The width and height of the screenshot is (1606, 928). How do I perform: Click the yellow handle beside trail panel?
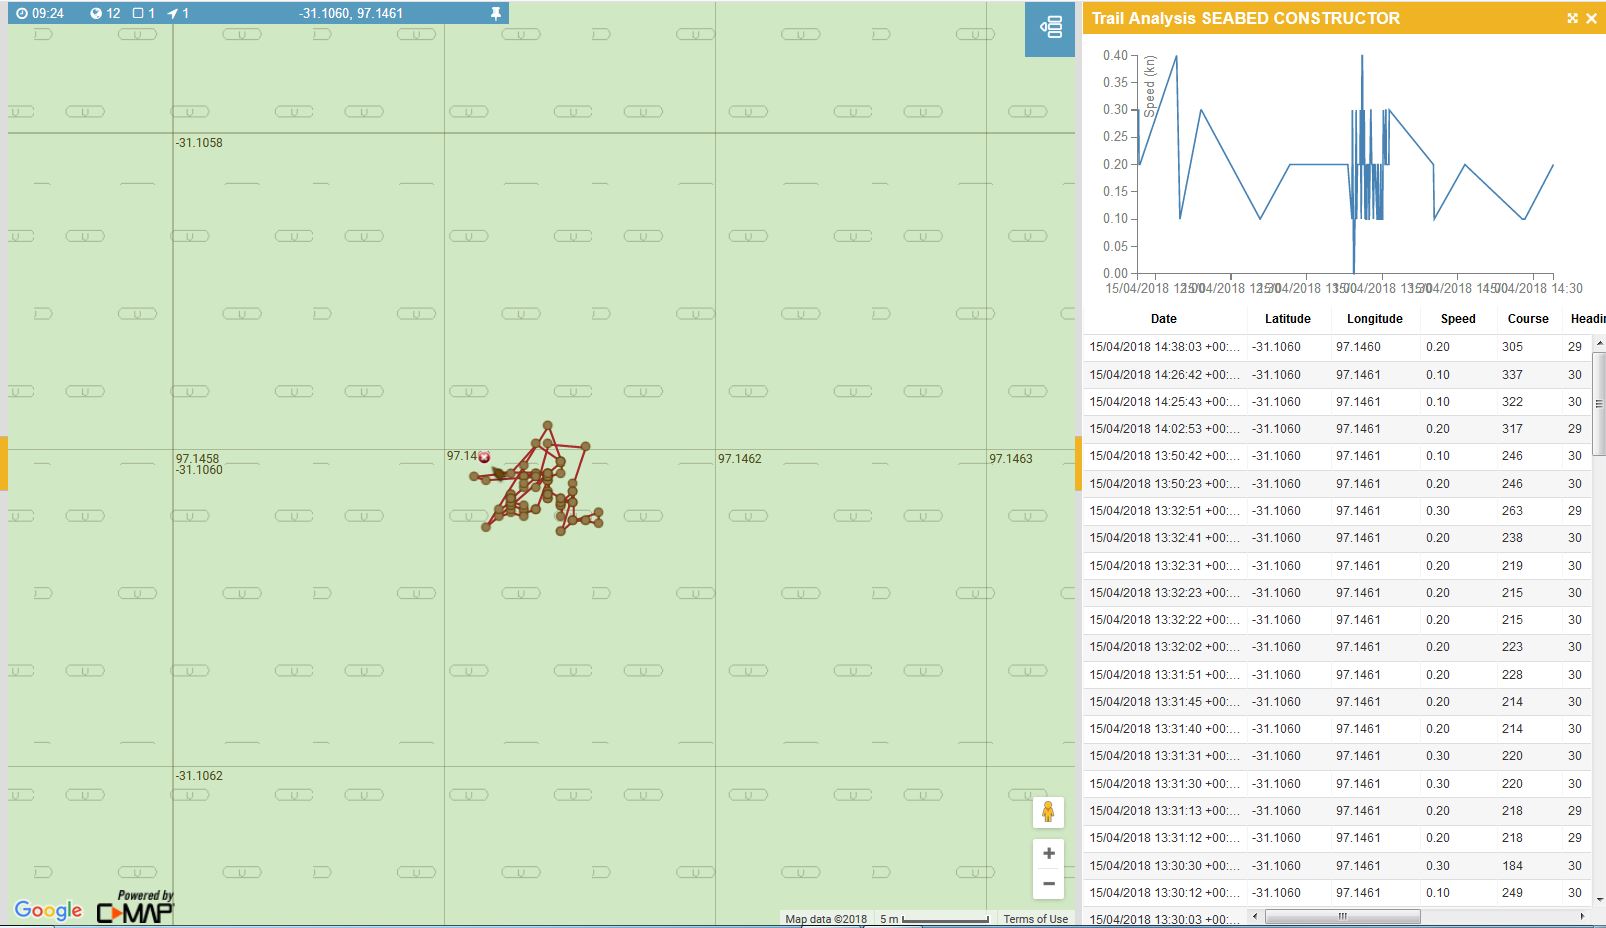1079,464
